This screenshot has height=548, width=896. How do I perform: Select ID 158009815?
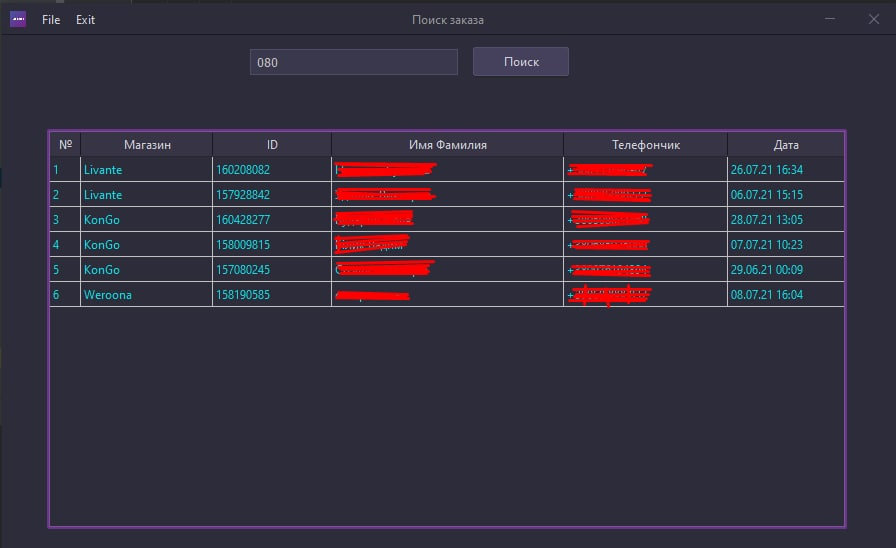pos(272,245)
